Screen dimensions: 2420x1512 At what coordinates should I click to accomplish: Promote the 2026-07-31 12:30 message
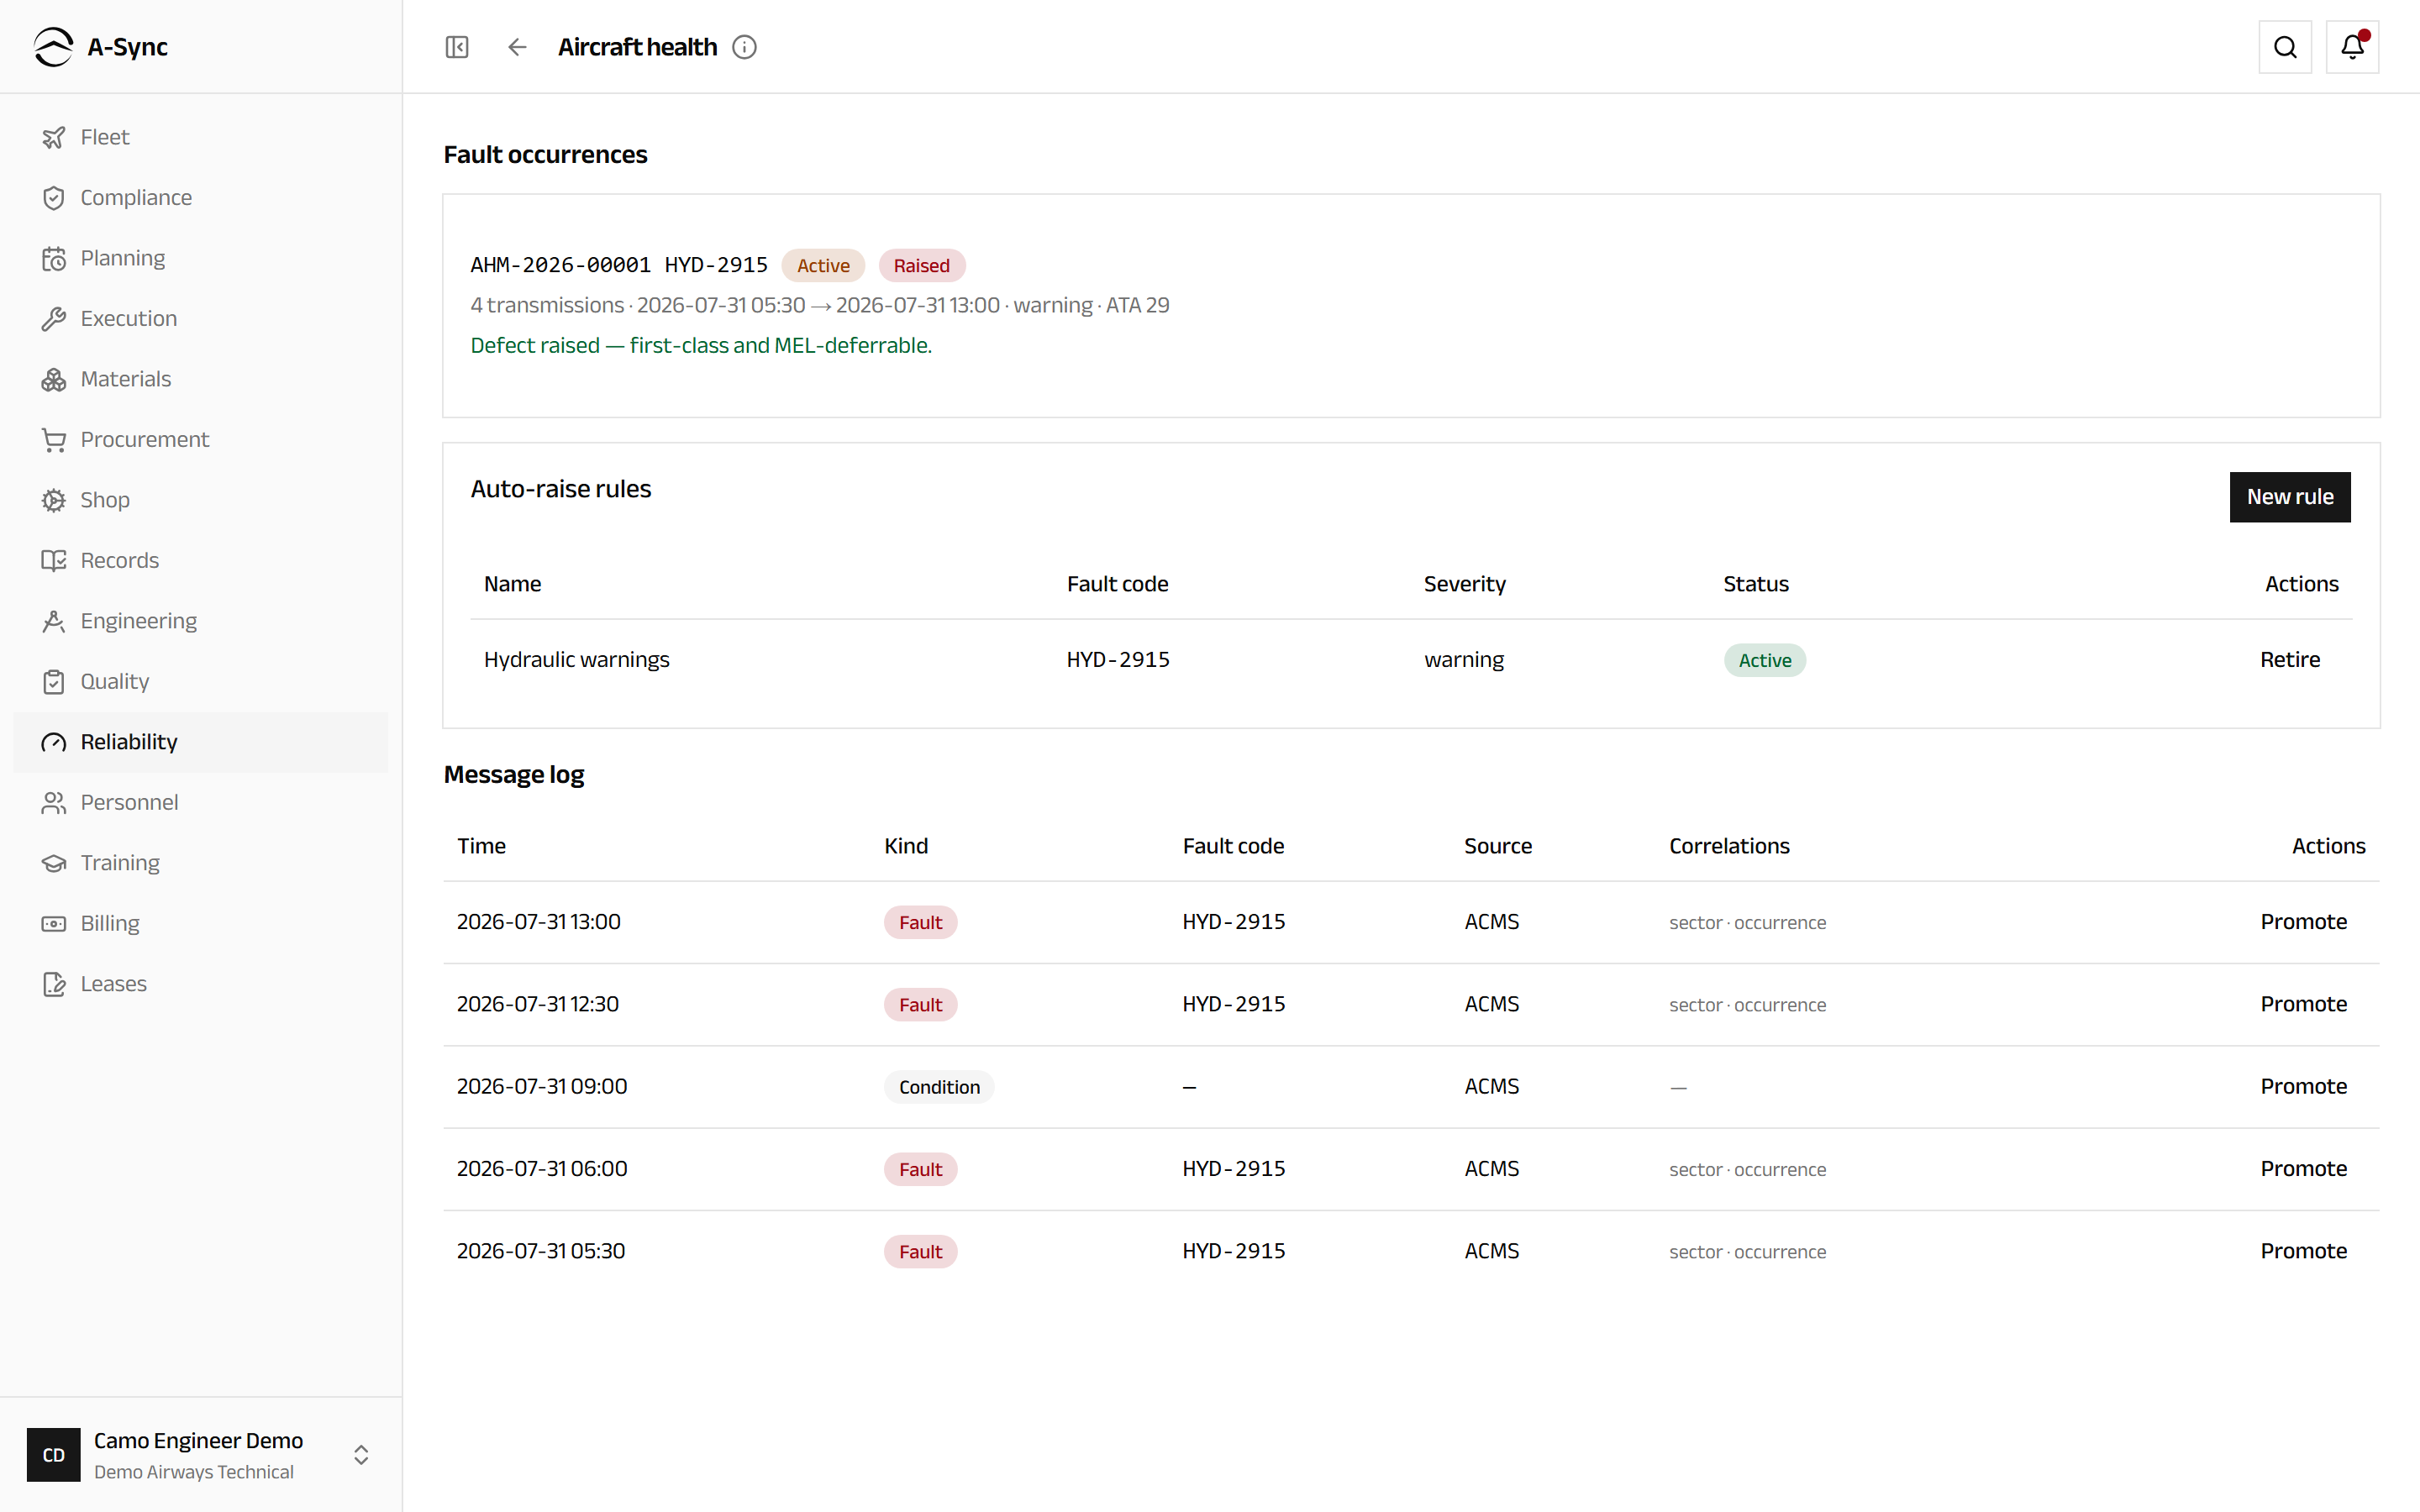point(2303,1004)
